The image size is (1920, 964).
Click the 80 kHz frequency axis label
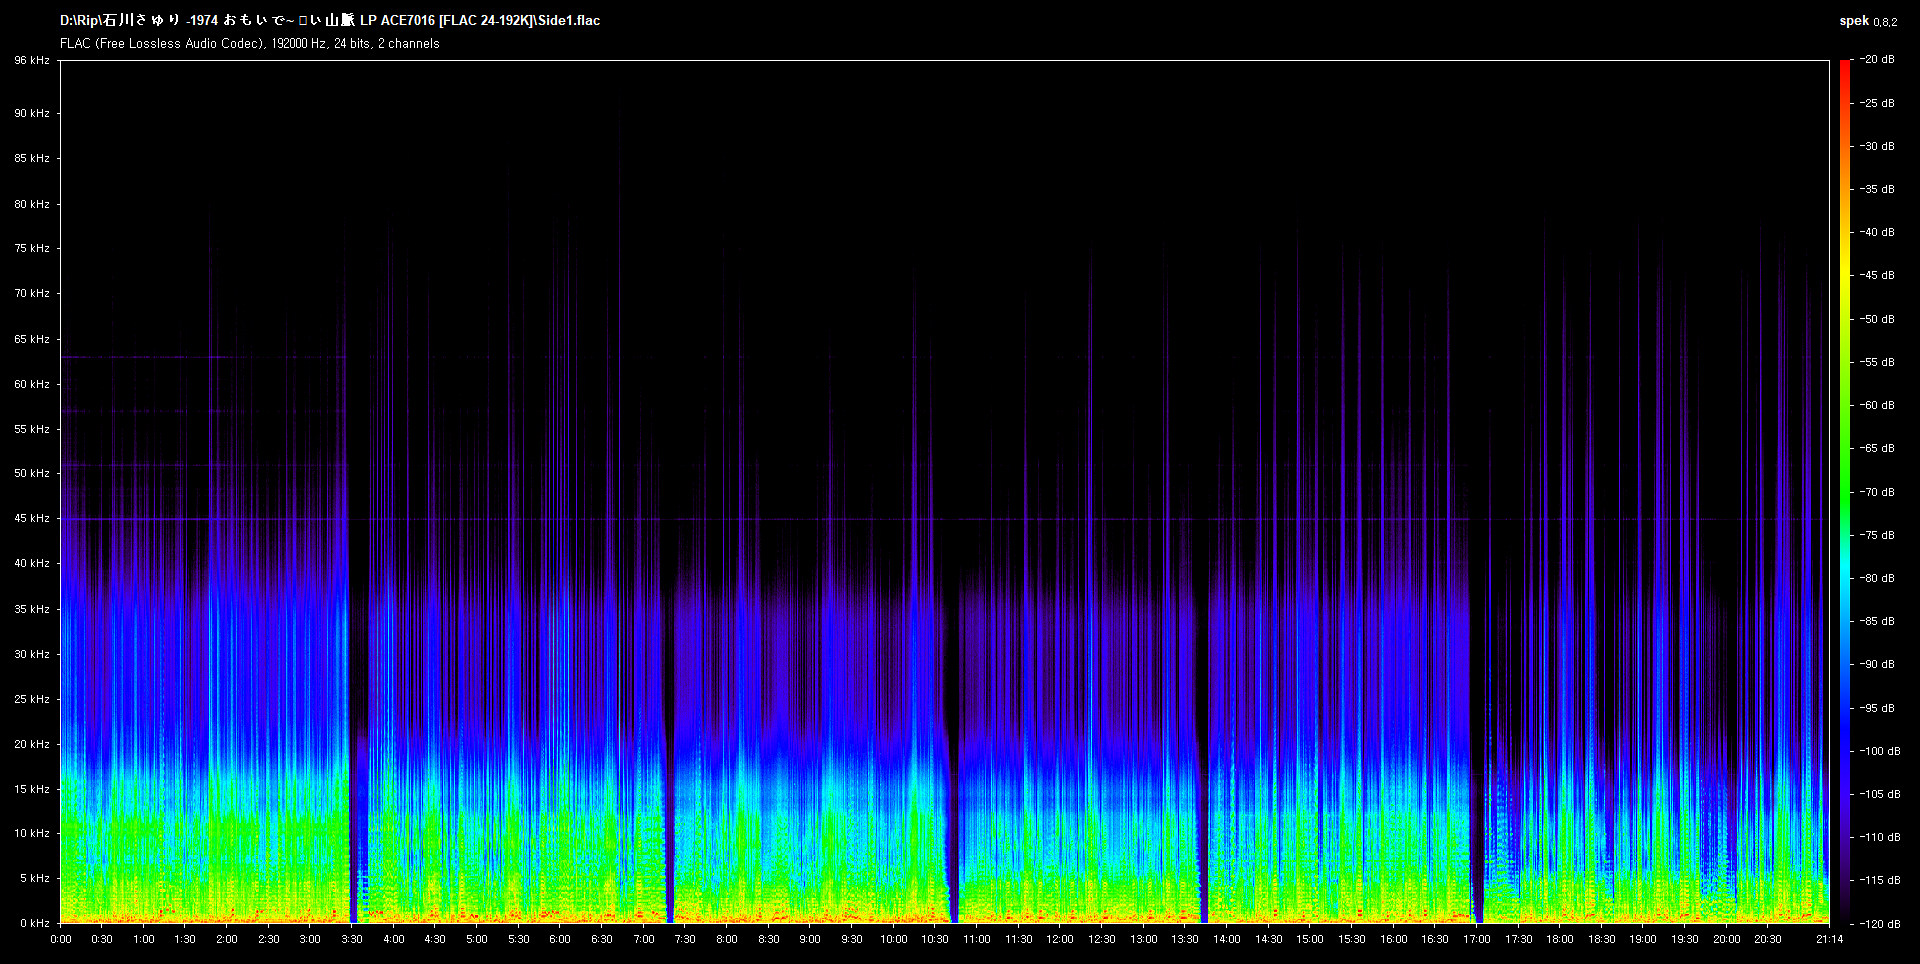[x=32, y=204]
